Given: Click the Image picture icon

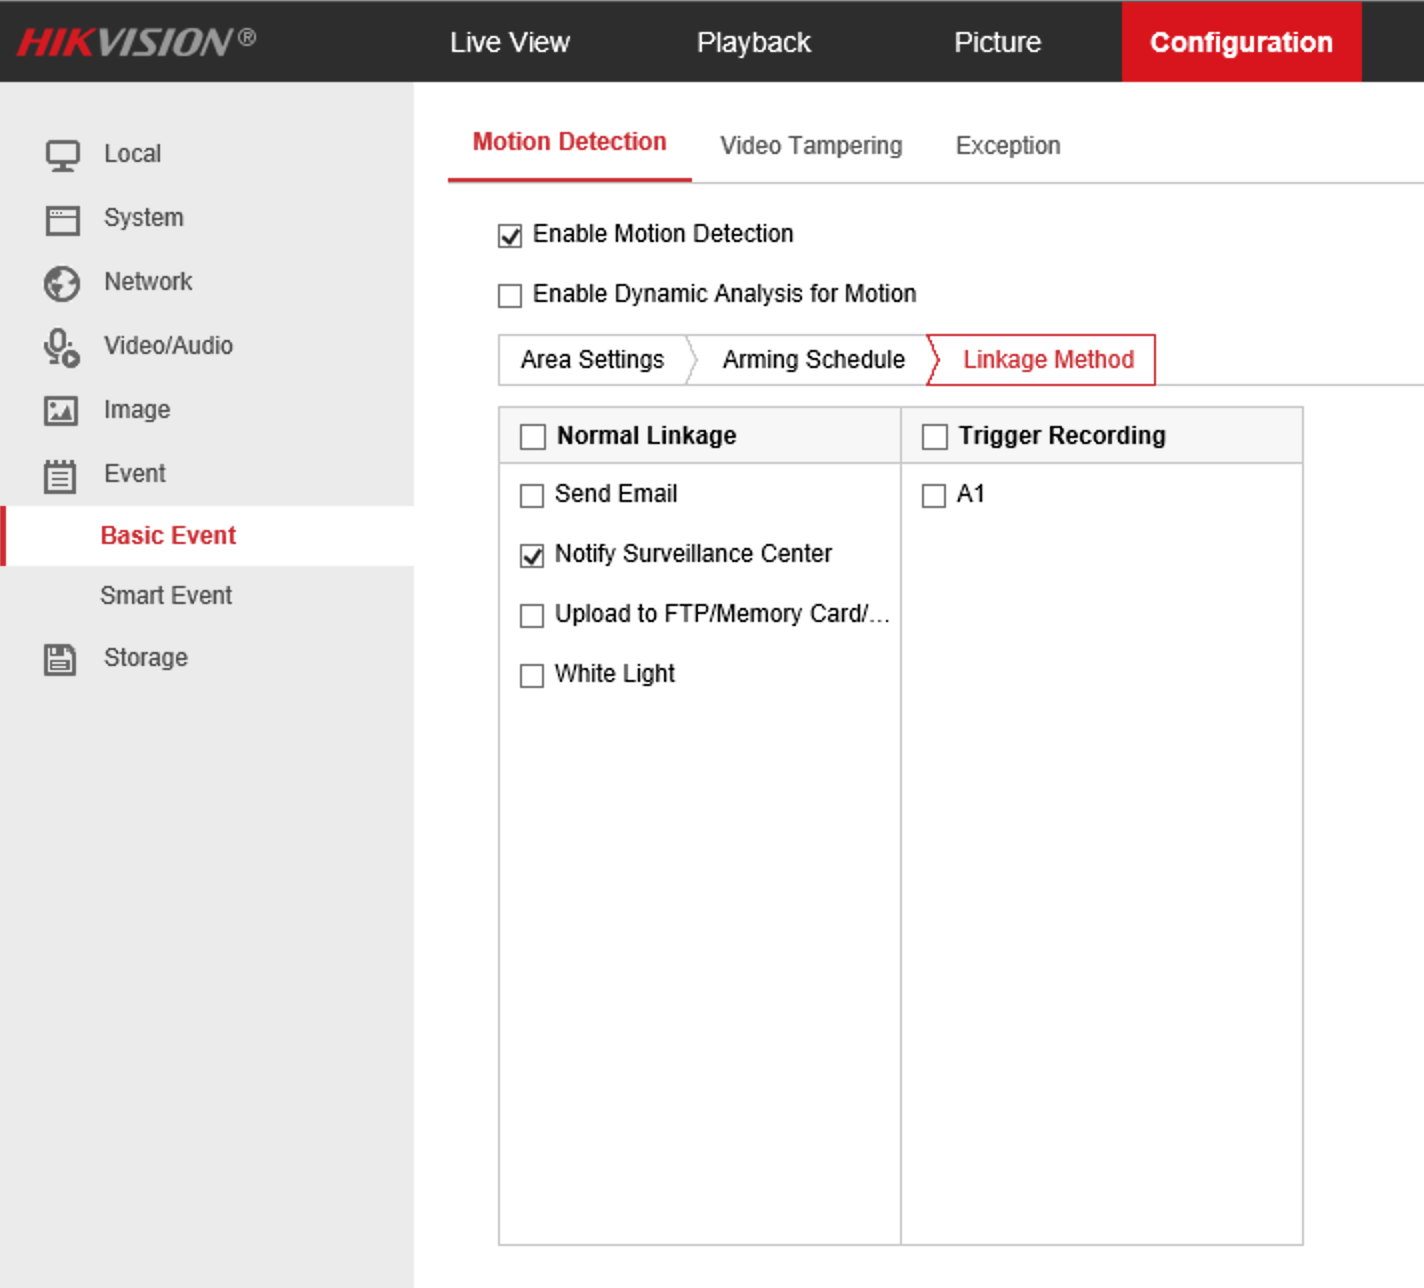Looking at the screenshot, I should (x=61, y=411).
